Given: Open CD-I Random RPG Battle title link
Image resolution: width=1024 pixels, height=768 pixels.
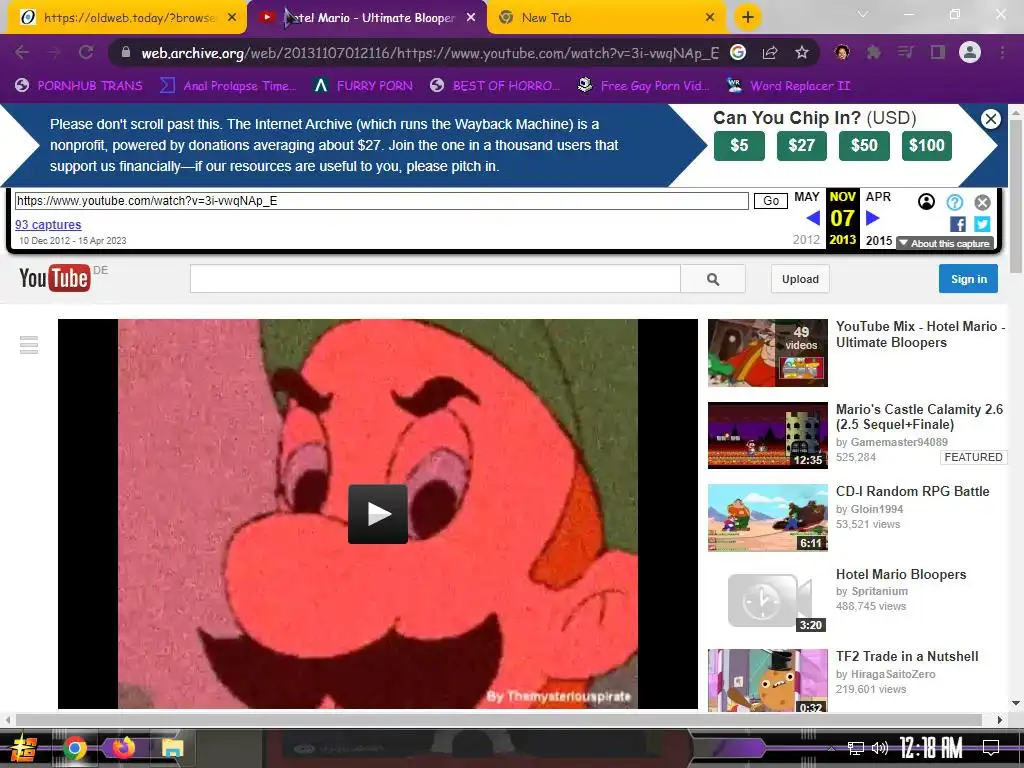Looking at the screenshot, I should (x=912, y=491).
